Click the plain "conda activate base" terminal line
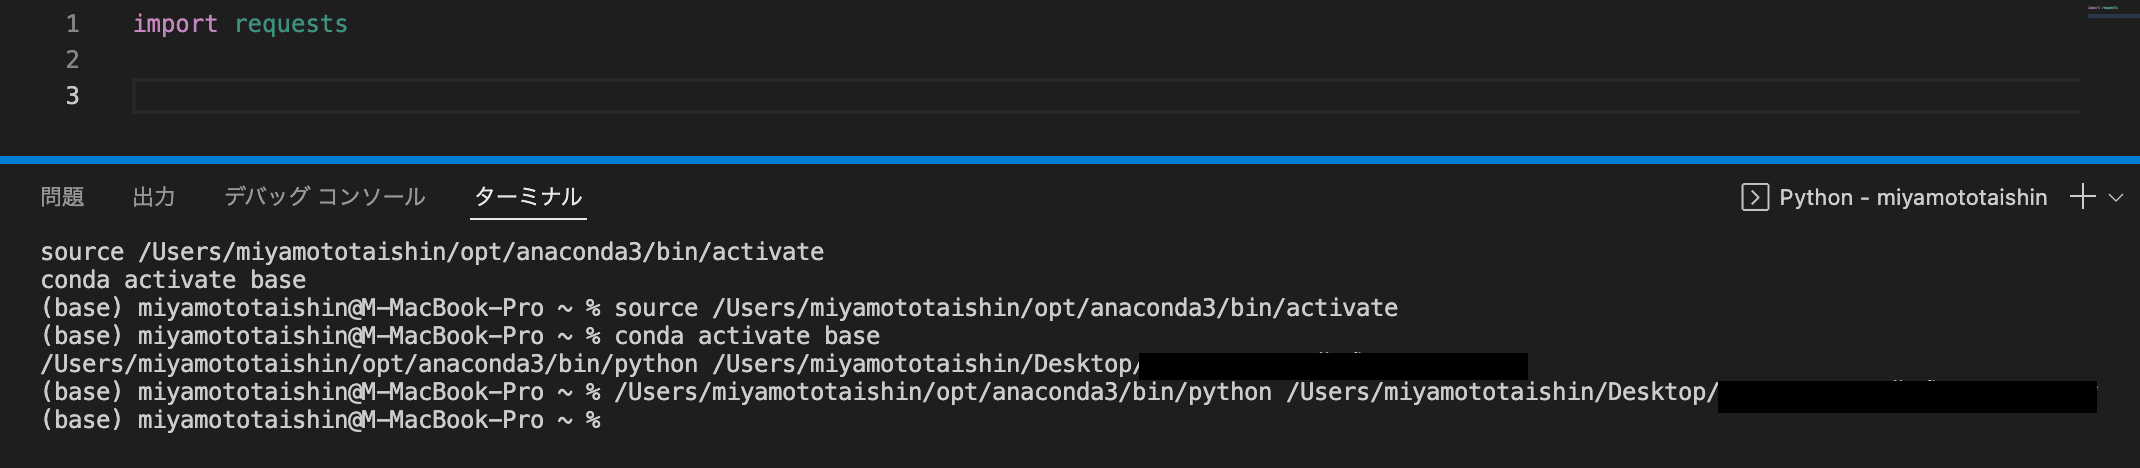The width and height of the screenshot is (2140, 468). point(173,280)
